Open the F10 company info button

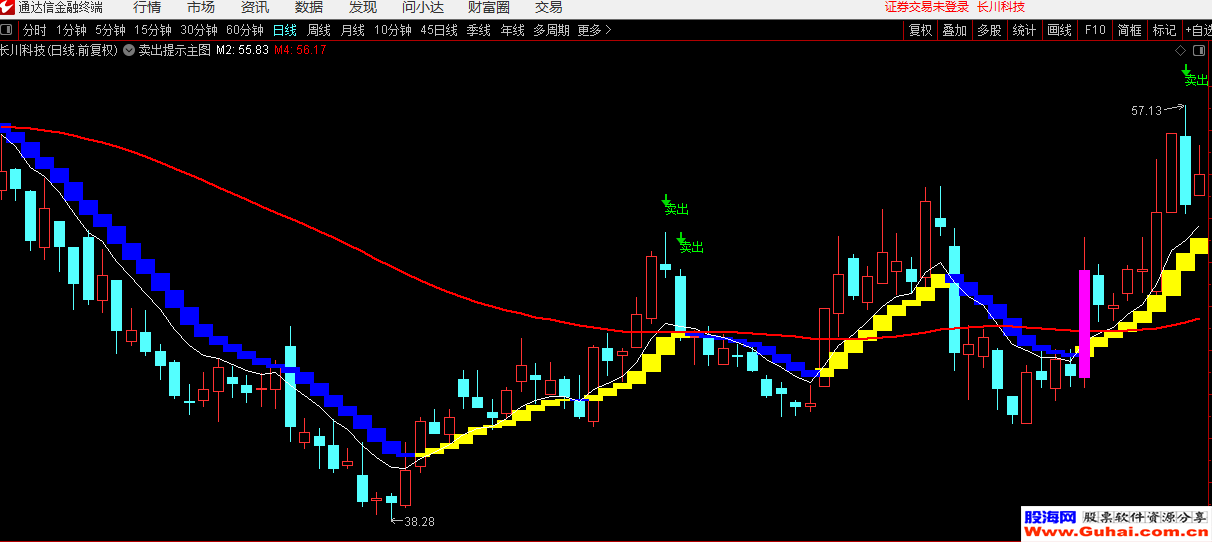[x=1095, y=30]
